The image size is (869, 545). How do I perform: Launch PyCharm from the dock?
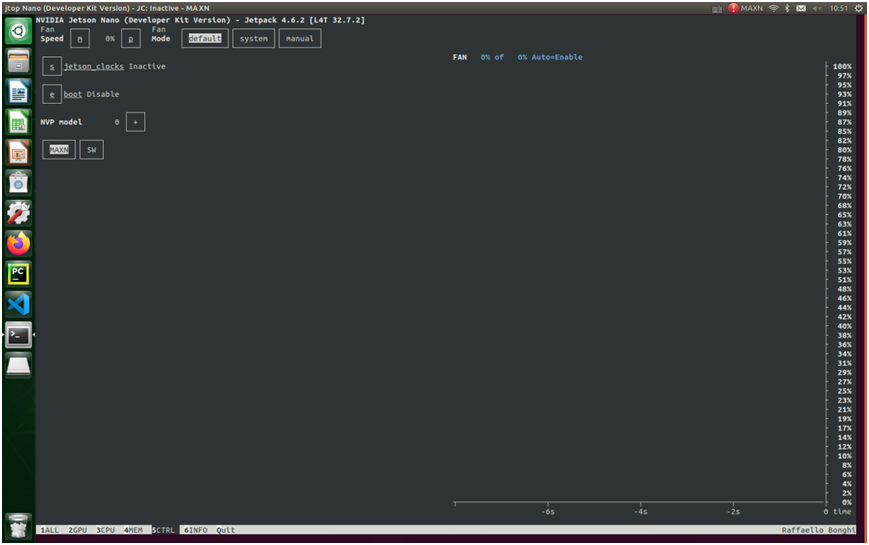coord(18,274)
